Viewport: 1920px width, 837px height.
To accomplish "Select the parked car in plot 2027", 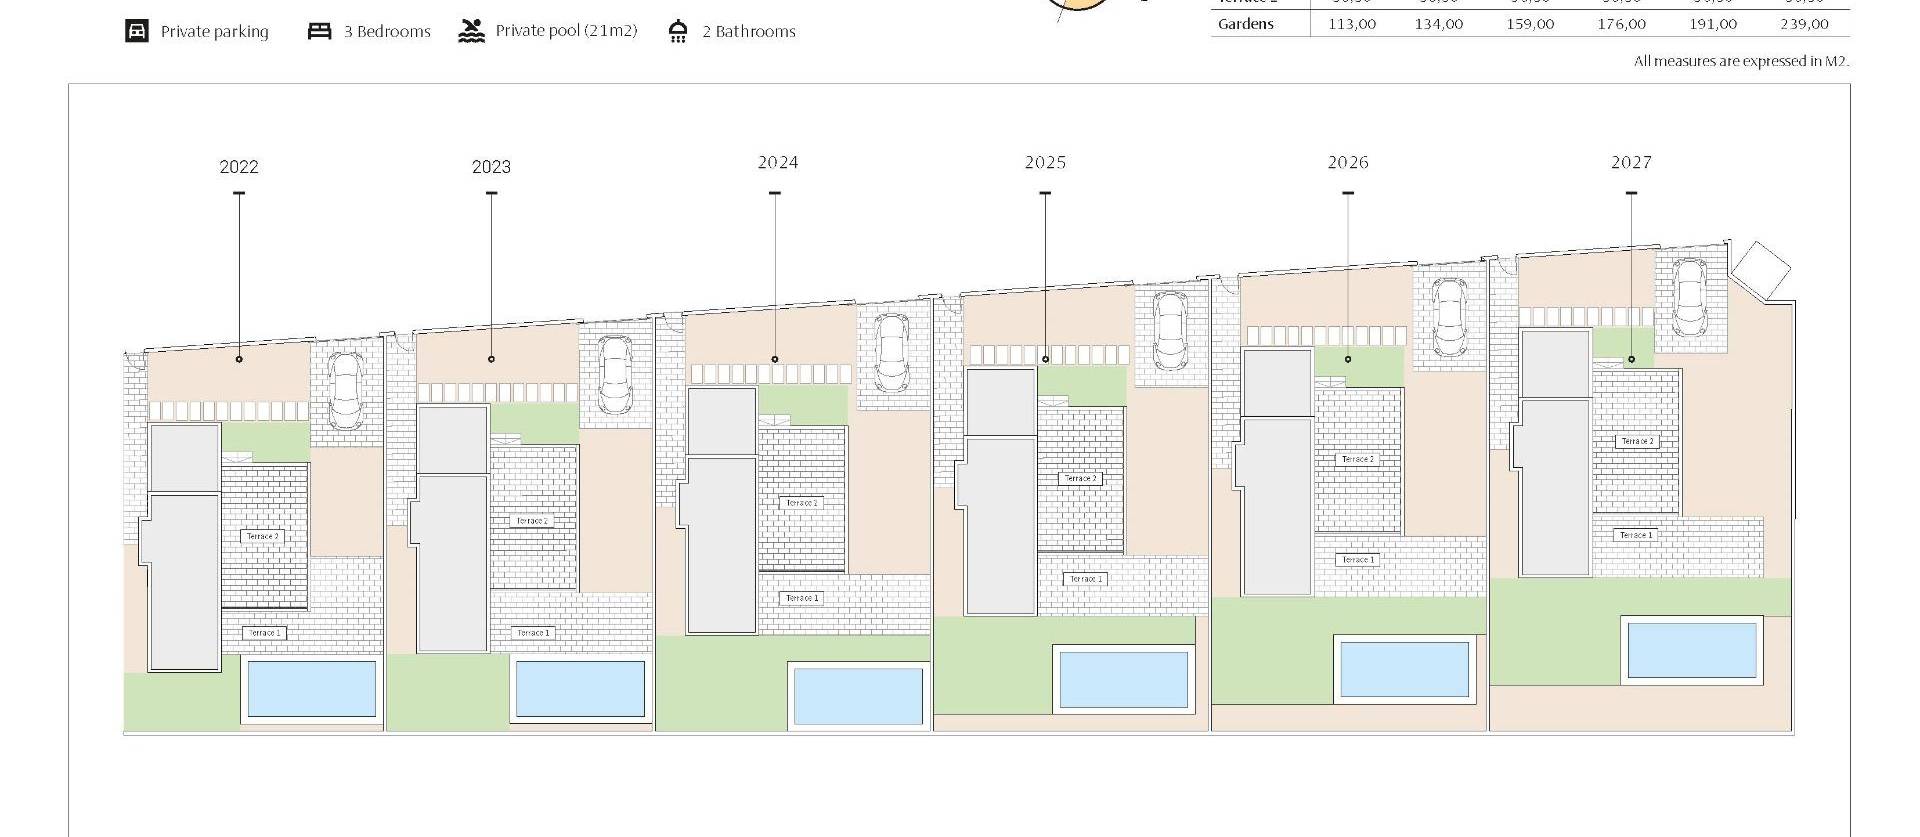I will coord(1689,297).
